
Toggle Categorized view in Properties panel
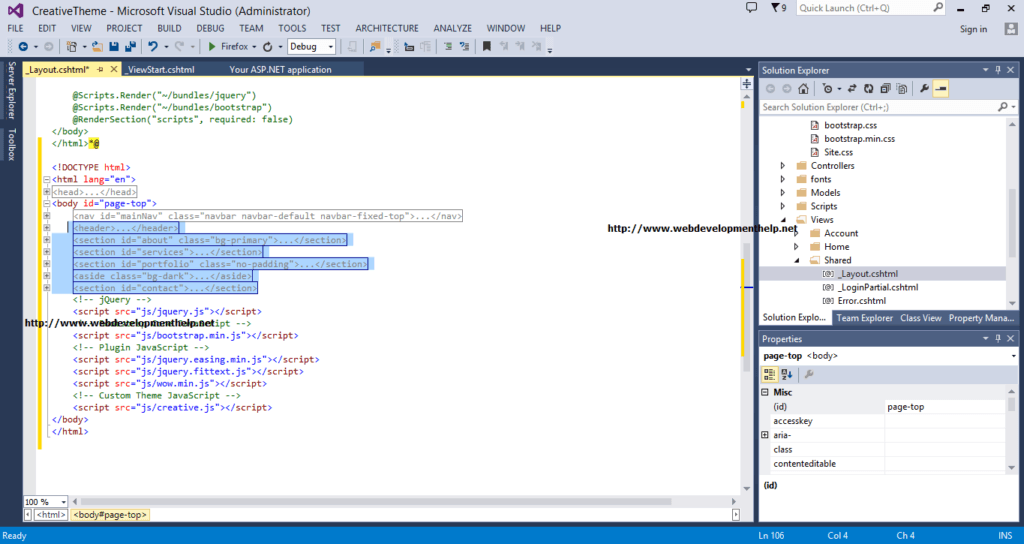pos(769,374)
